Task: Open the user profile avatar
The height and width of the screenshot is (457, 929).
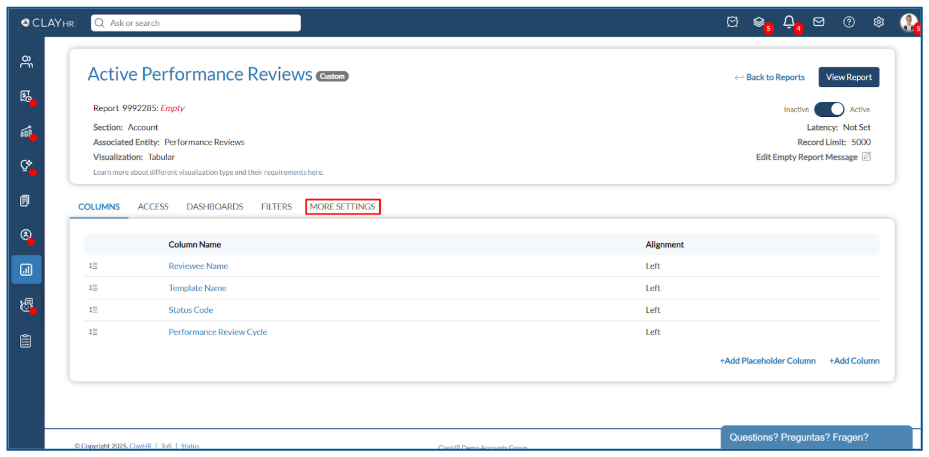Action: (x=908, y=23)
